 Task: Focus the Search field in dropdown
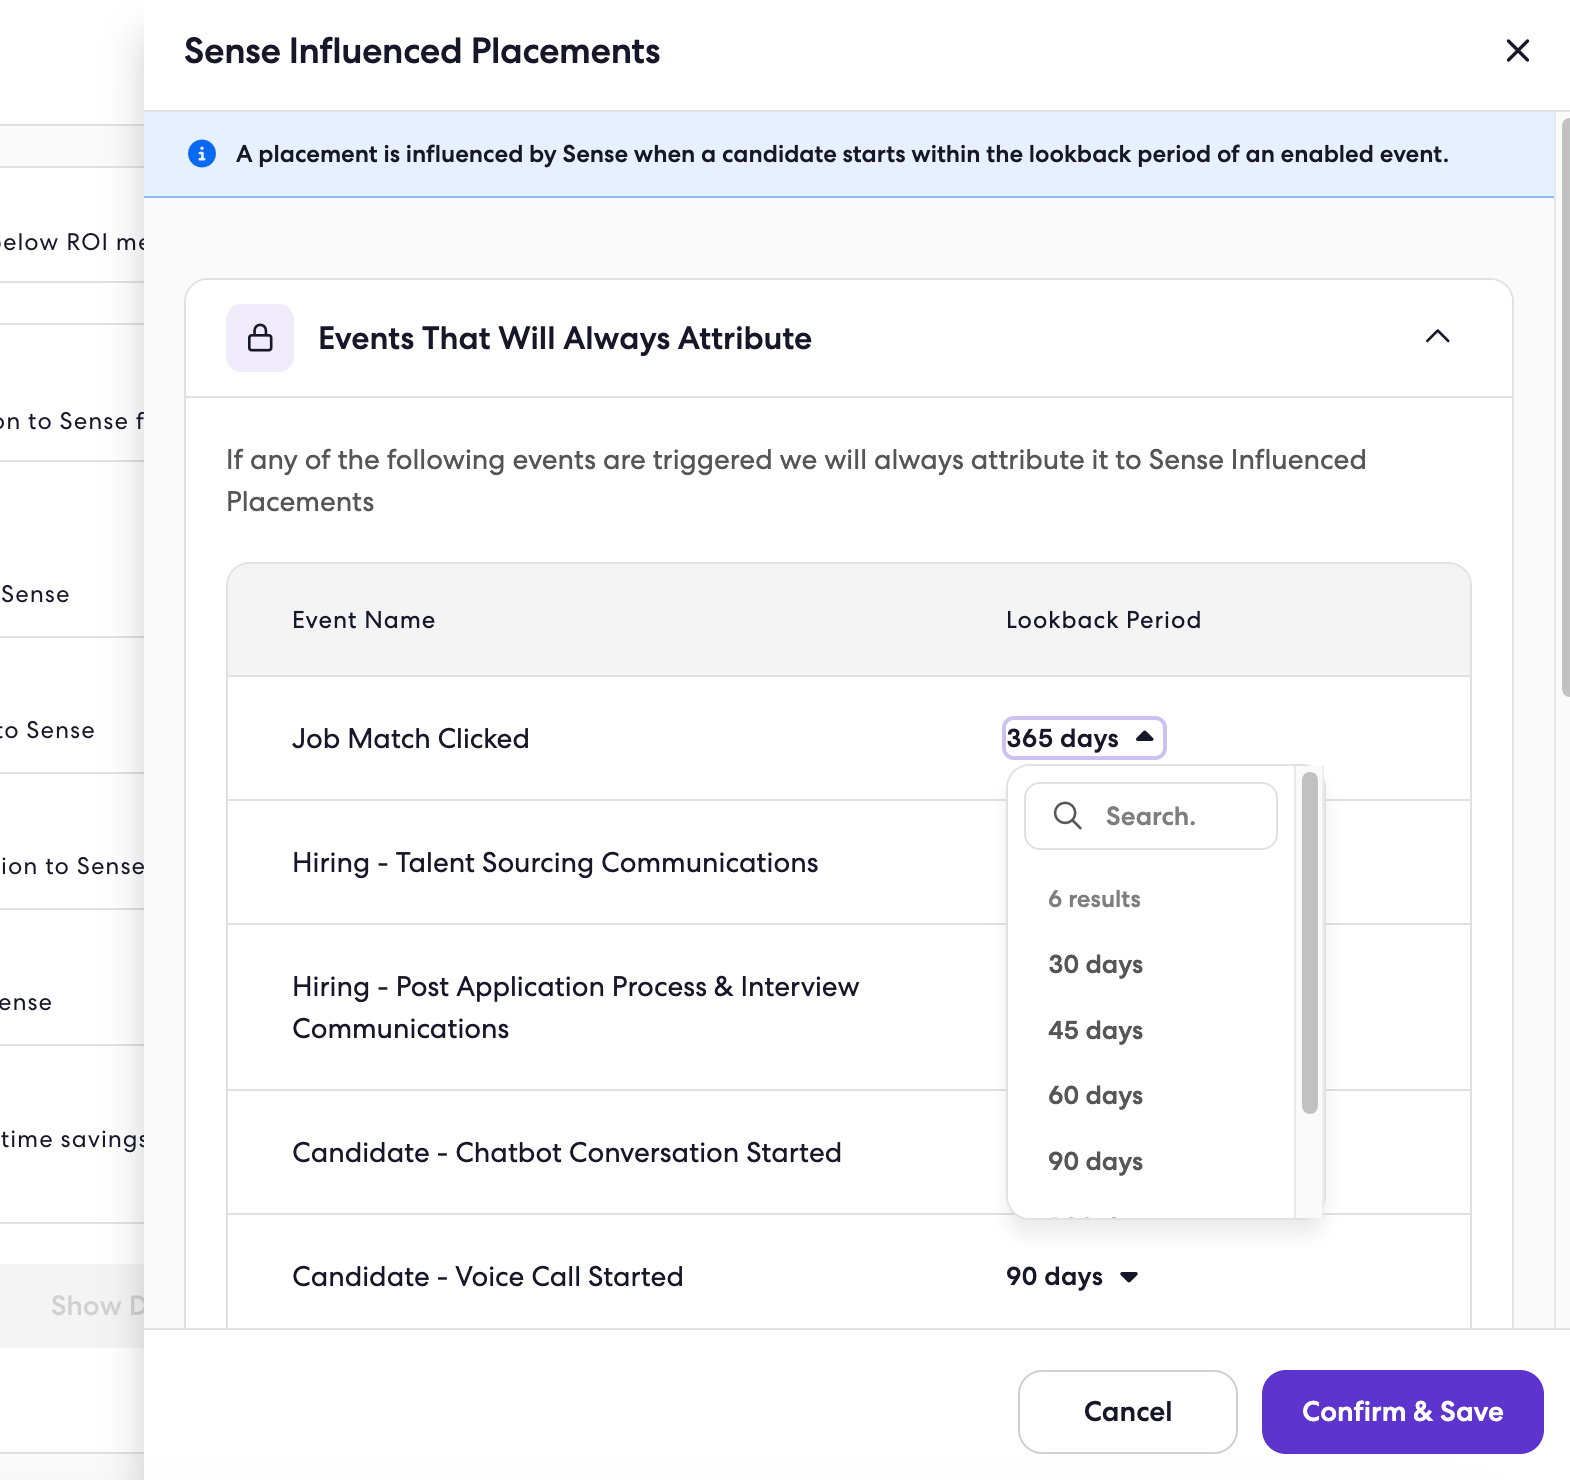click(1151, 816)
